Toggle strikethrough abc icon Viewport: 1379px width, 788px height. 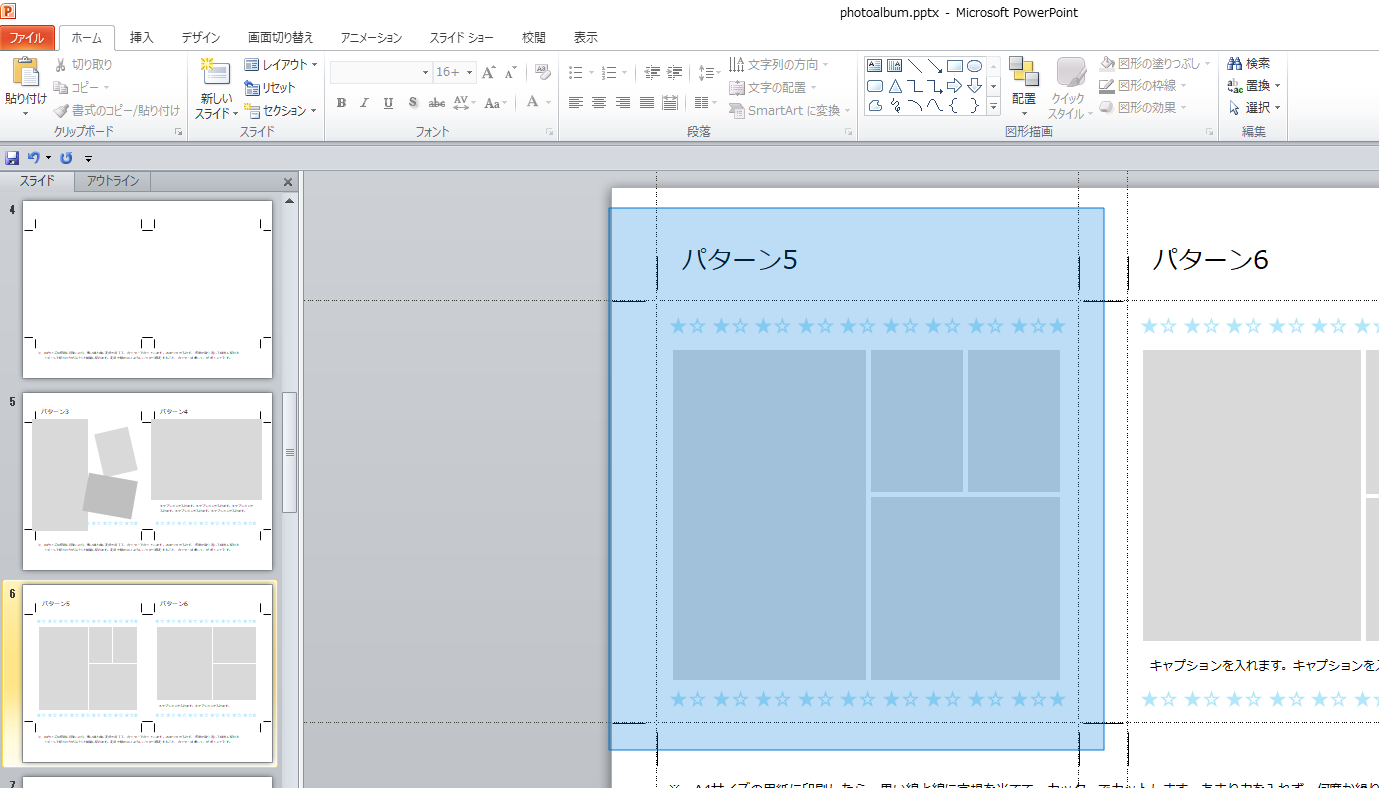click(436, 102)
